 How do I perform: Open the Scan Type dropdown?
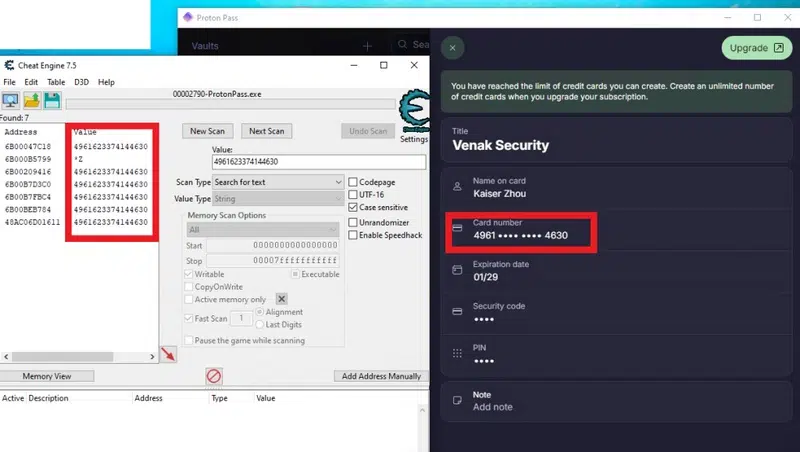[x=278, y=182]
